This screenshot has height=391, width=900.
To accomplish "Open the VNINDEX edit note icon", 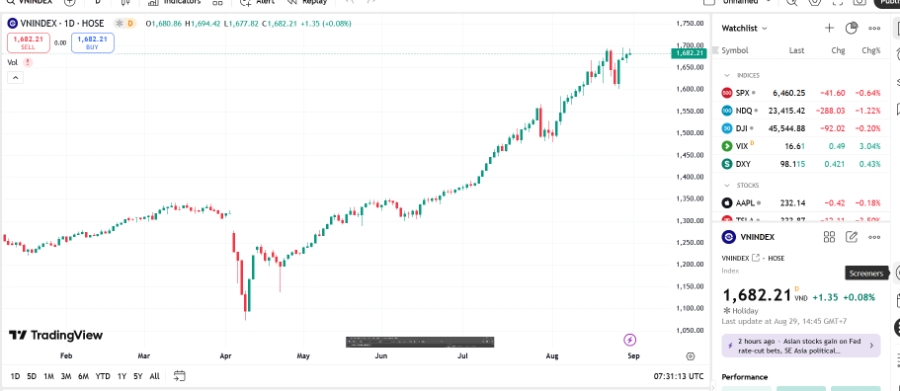I will pos(851,237).
